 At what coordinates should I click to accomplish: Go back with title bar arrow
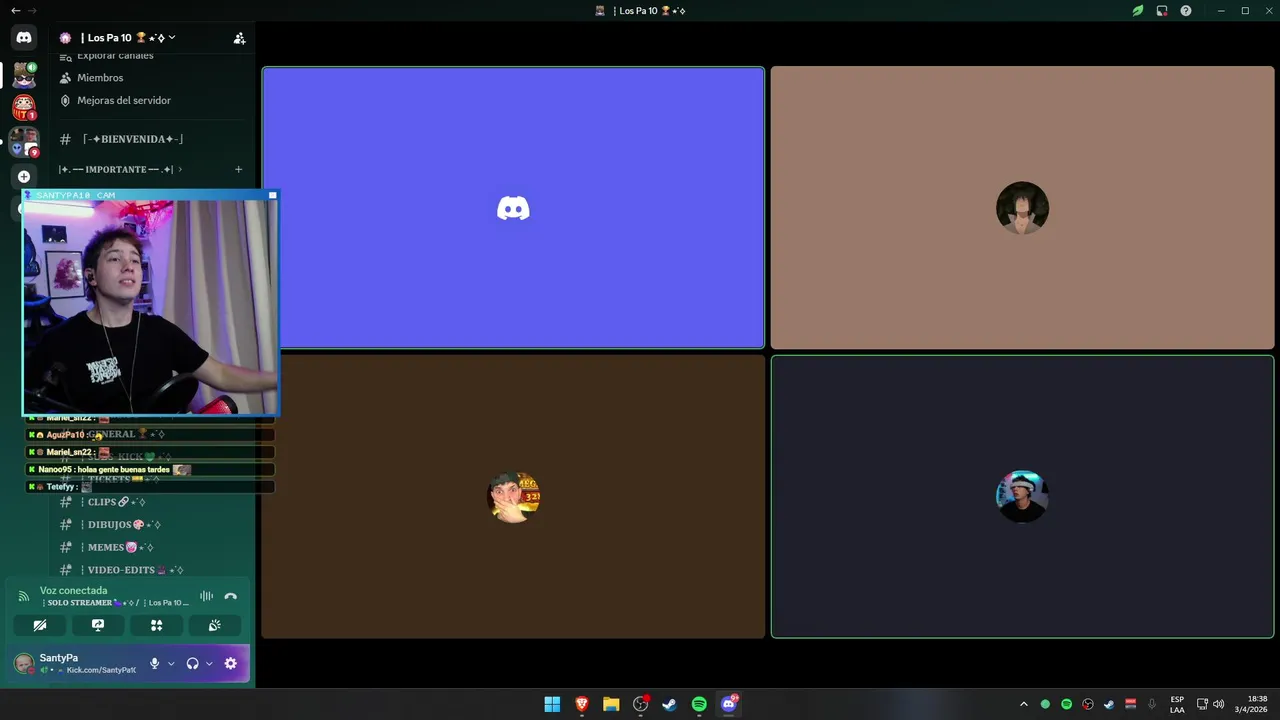[15, 10]
